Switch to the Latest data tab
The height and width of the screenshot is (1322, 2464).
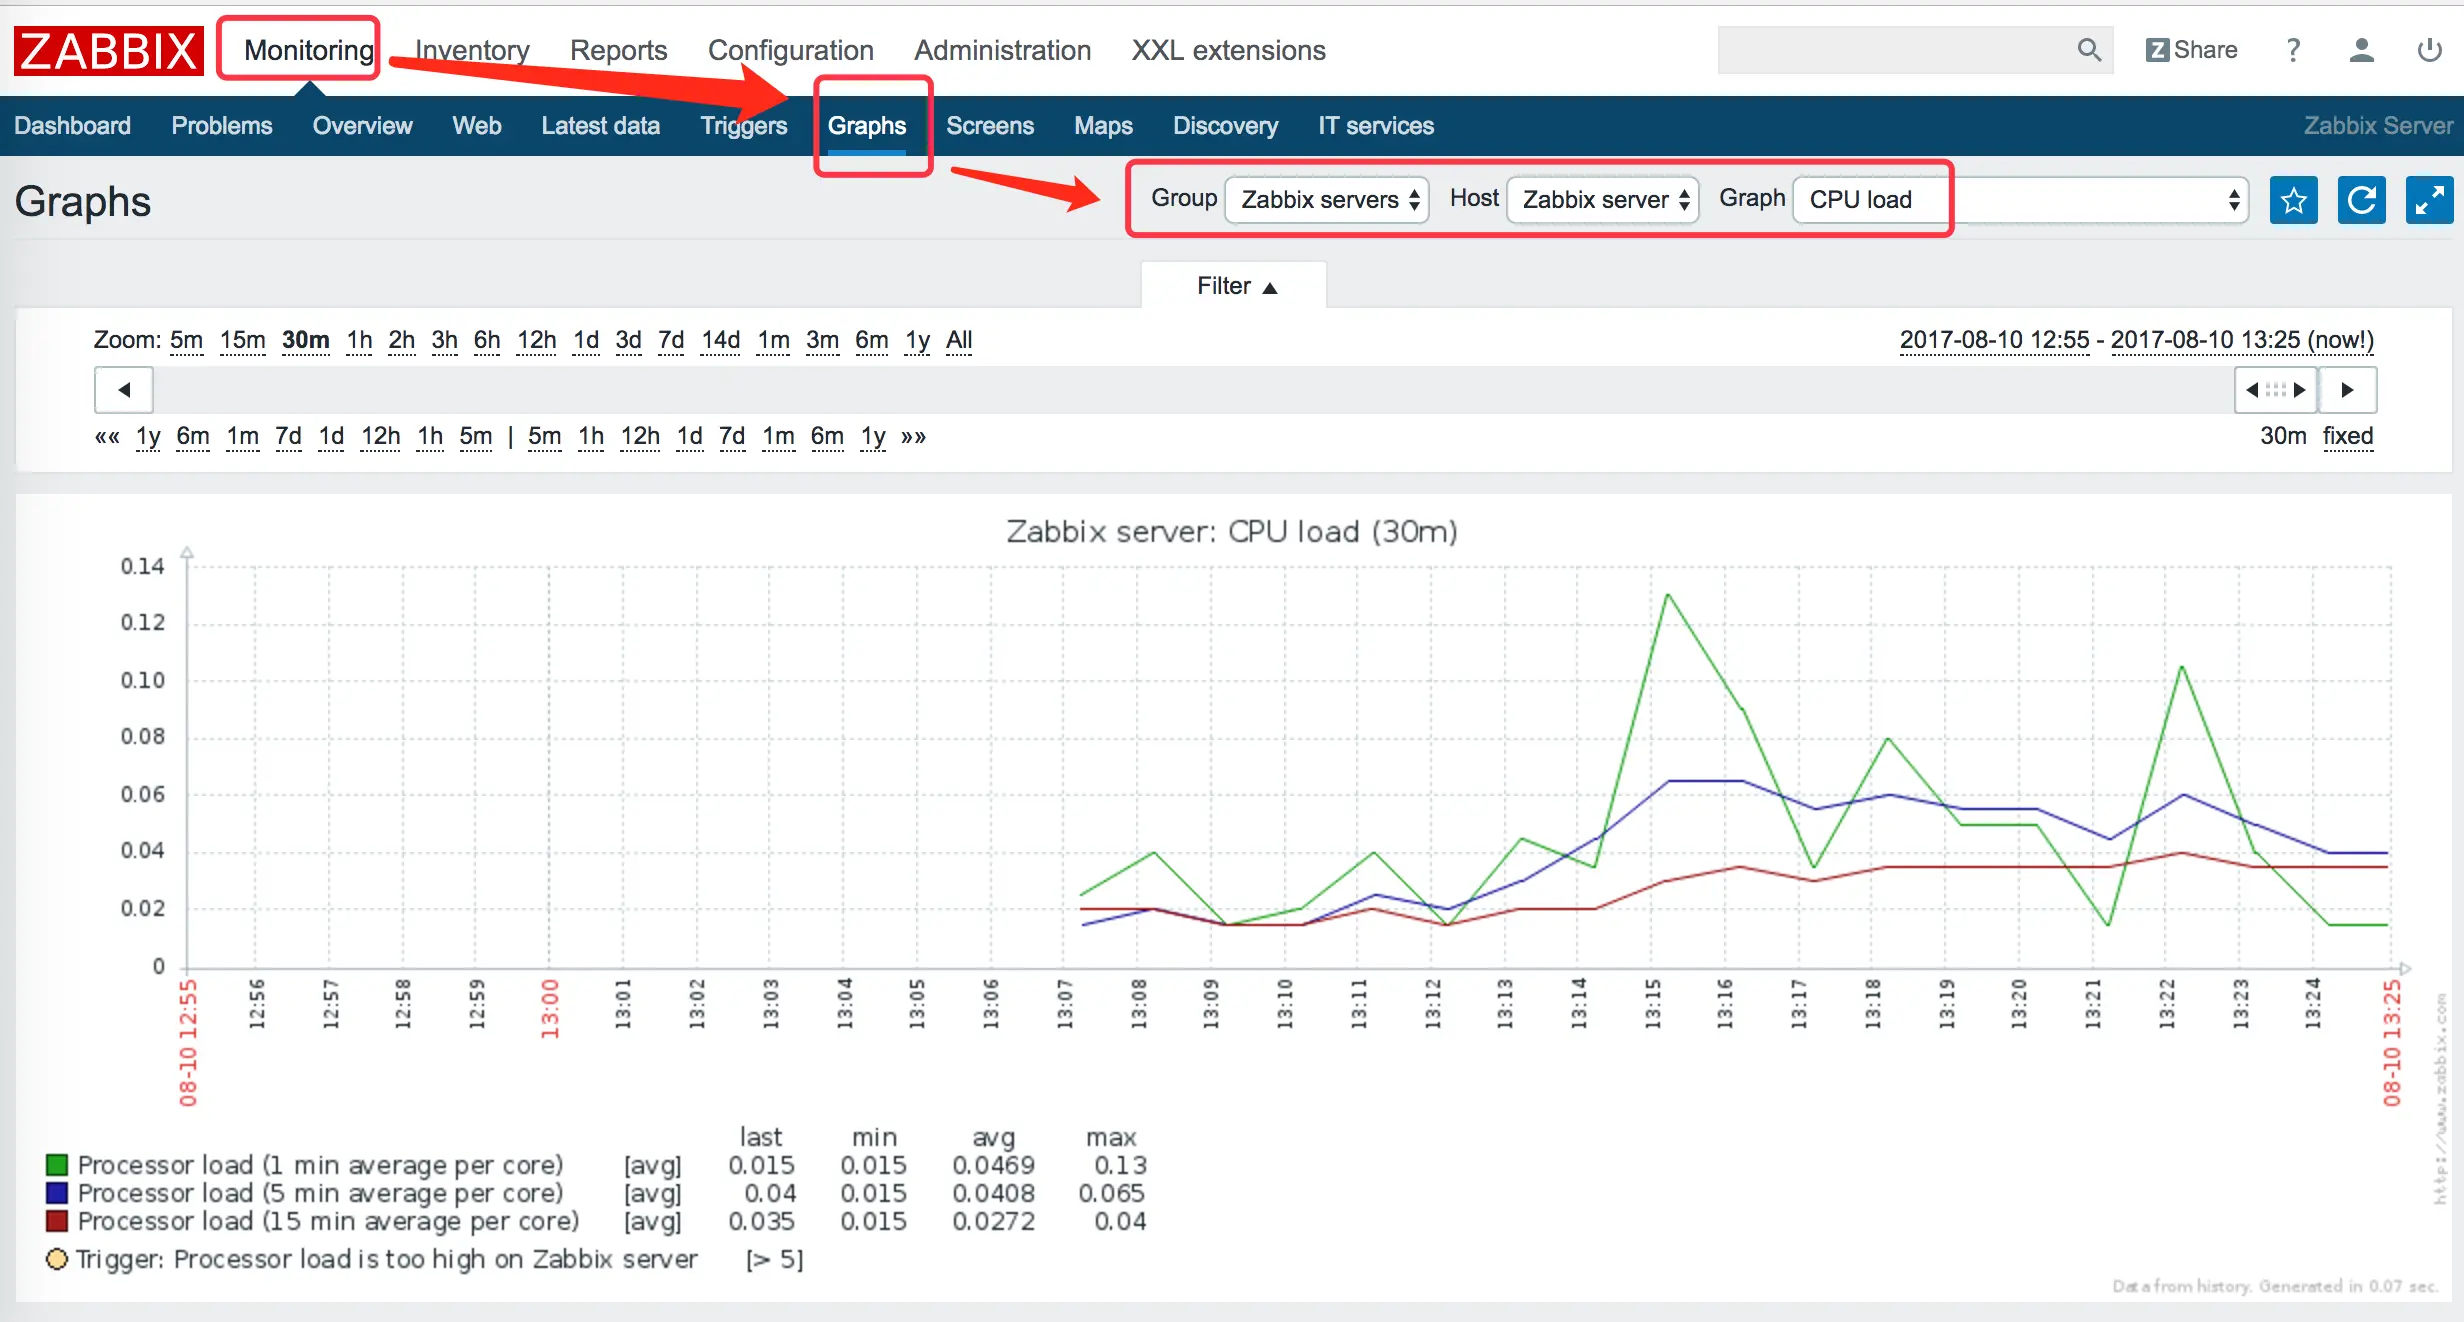600,126
